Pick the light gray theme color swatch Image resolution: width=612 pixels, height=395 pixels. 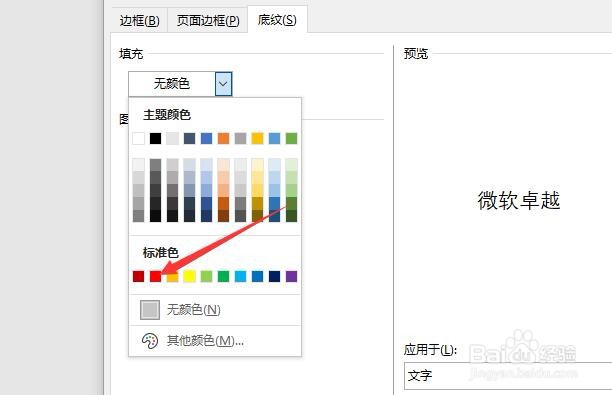coord(173,138)
